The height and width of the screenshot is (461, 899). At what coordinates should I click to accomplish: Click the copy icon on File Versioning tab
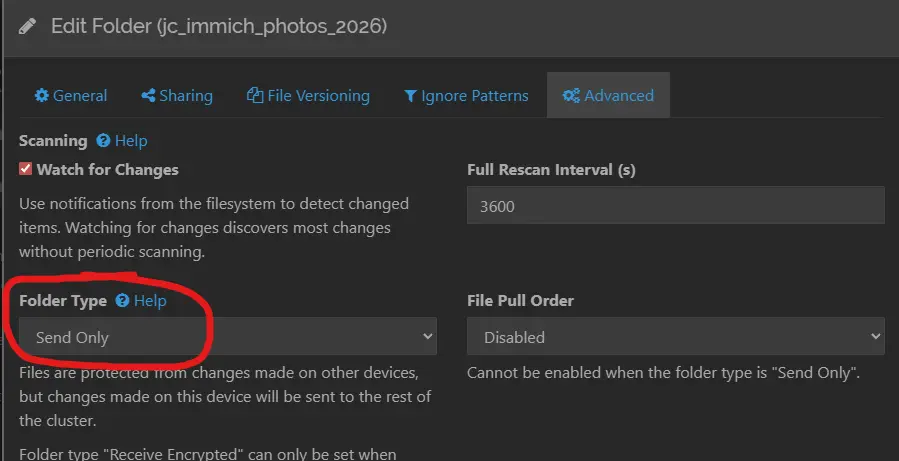coord(255,96)
